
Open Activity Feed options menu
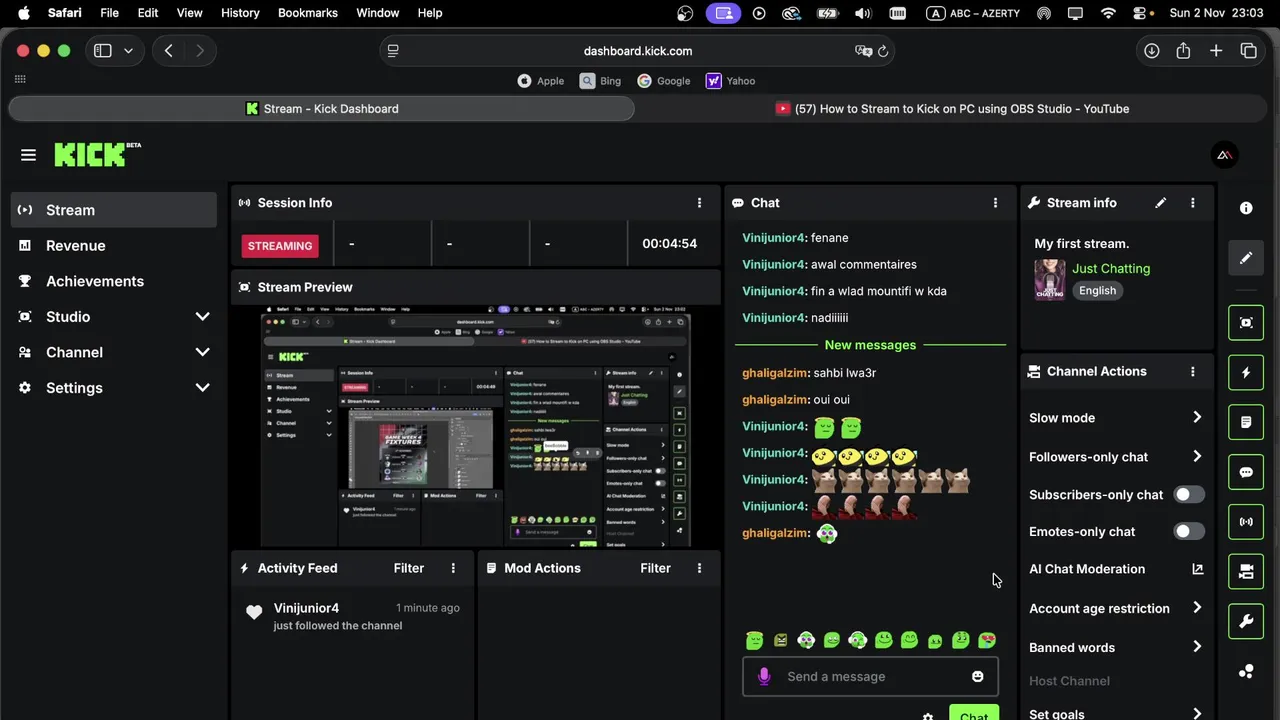(x=453, y=568)
